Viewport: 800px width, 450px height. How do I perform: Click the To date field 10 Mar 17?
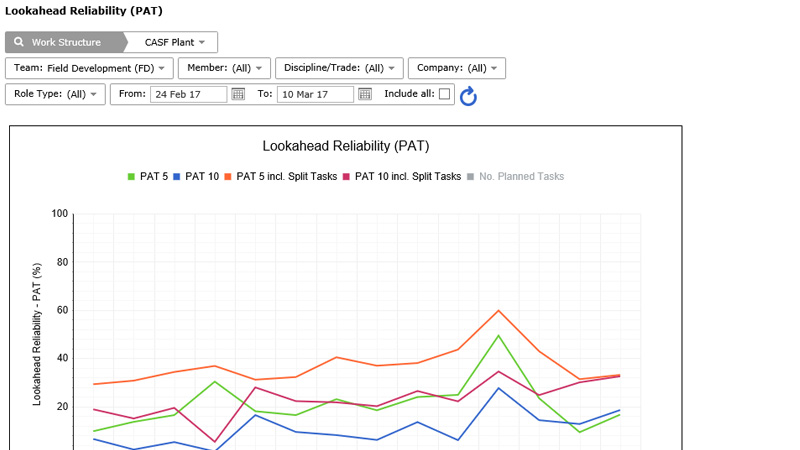[x=315, y=94]
